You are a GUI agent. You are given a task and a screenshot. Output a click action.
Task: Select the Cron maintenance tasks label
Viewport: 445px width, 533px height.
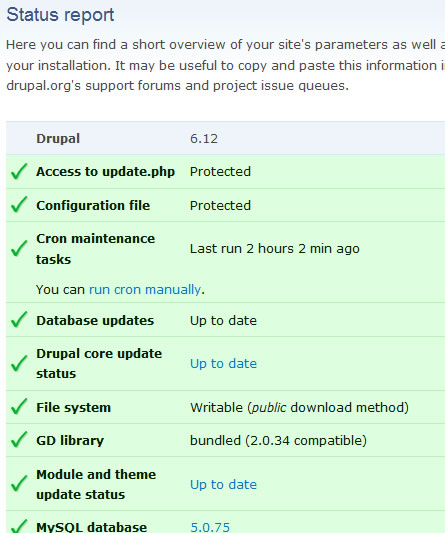[x=96, y=249]
